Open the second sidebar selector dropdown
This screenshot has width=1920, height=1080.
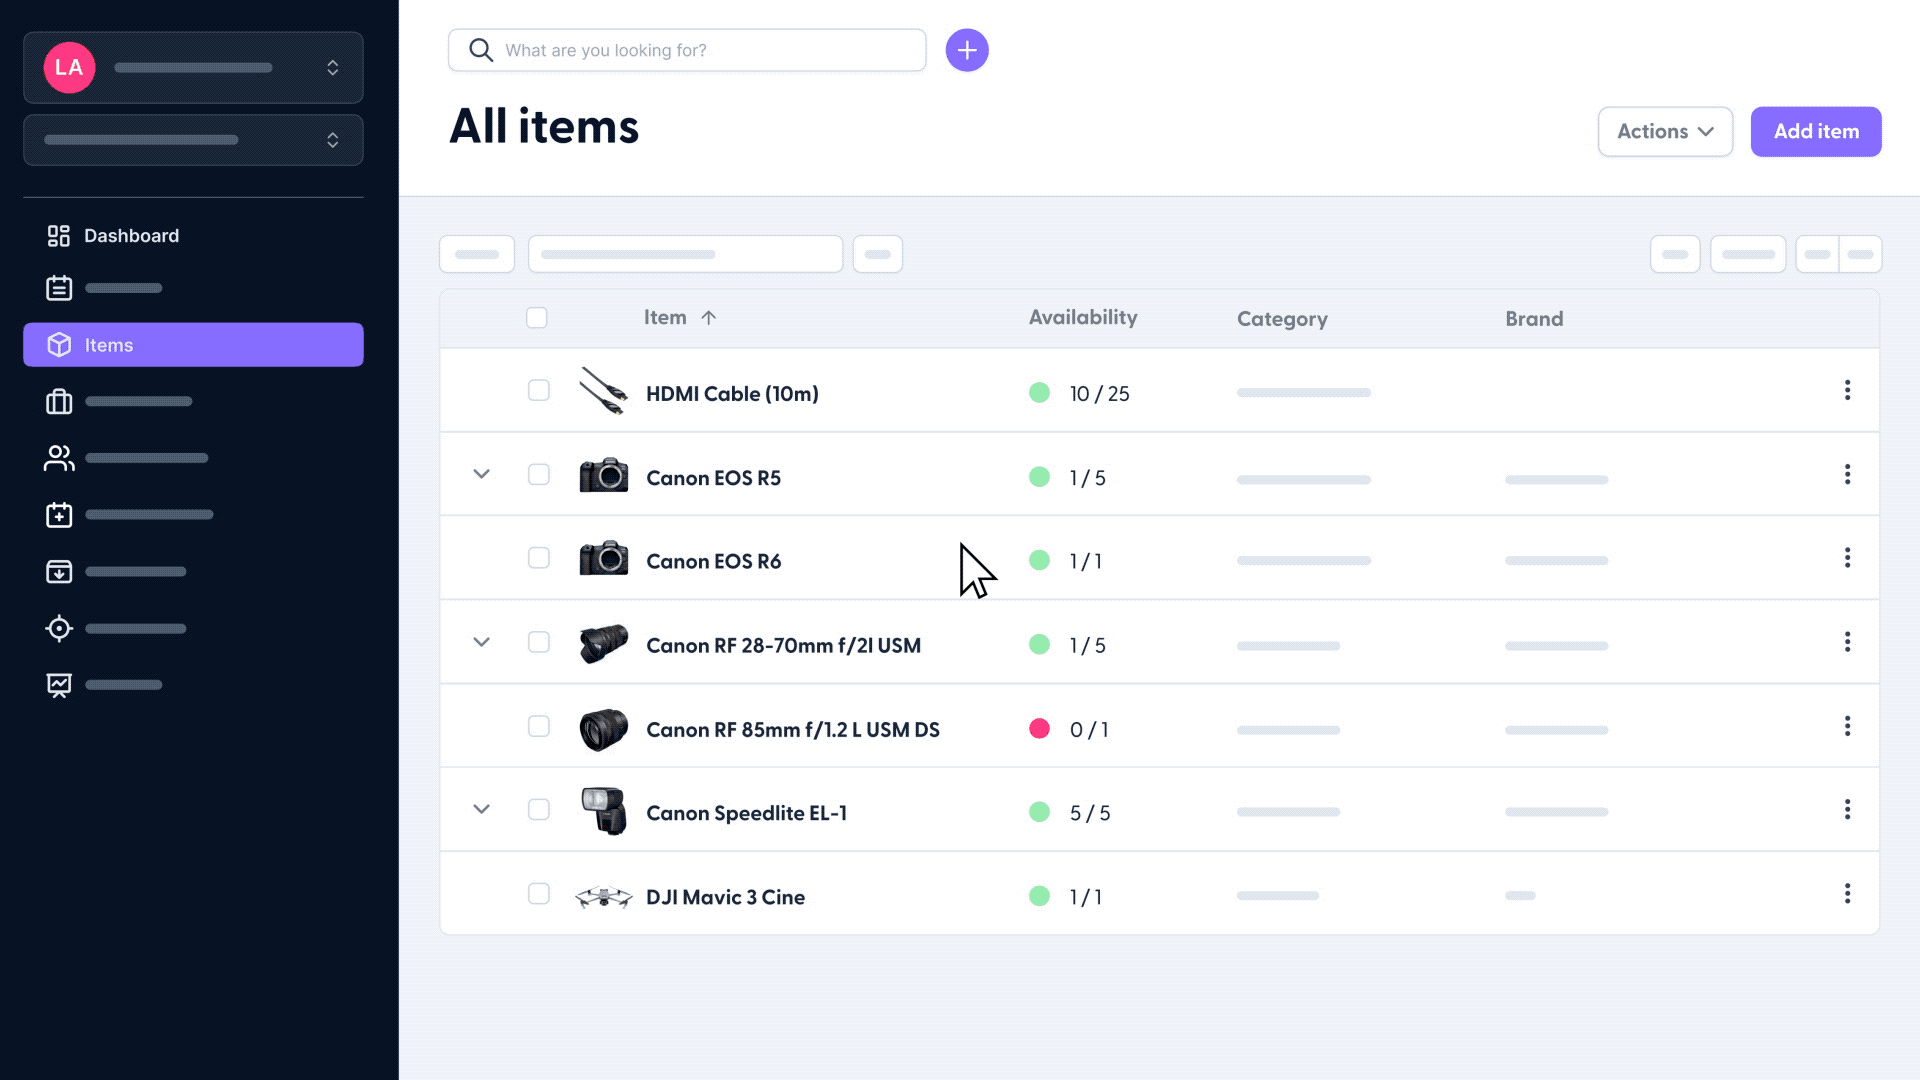point(193,140)
